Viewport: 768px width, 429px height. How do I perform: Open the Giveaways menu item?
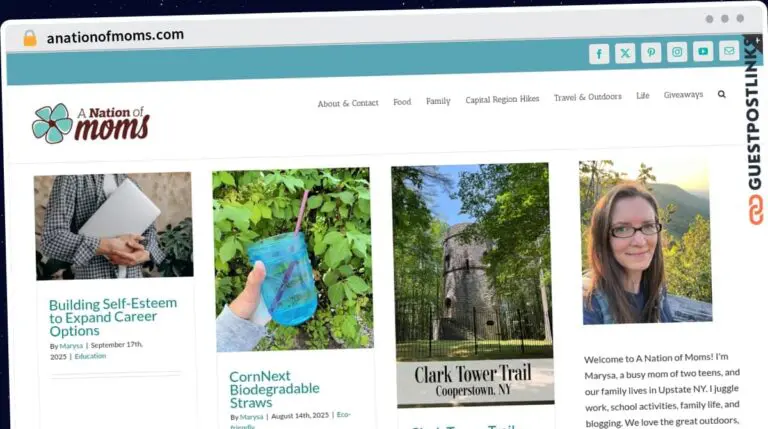point(683,95)
